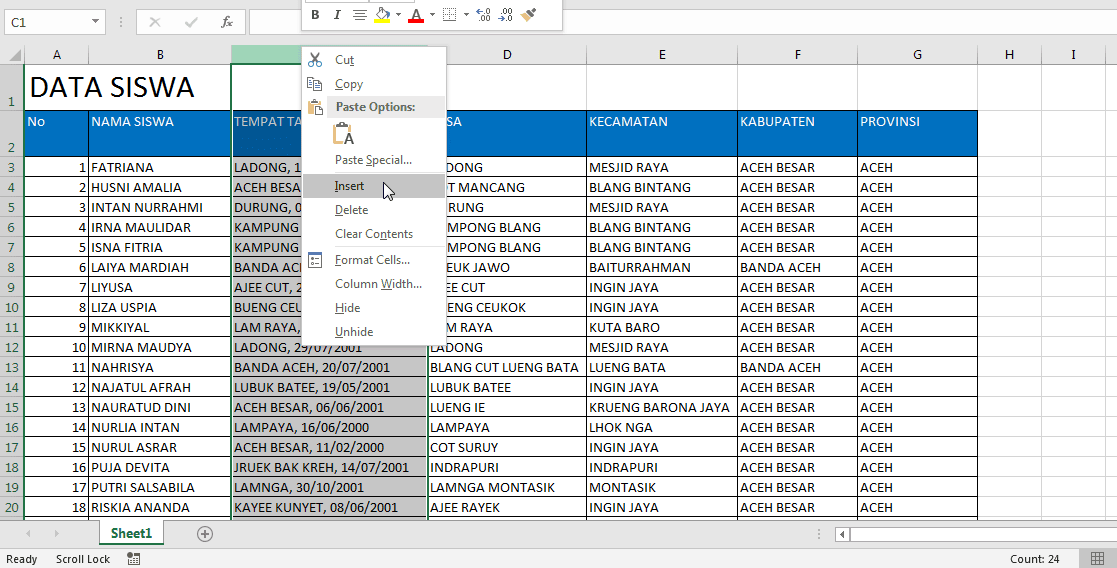Image resolution: width=1117 pixels, height=568 pixels.
Task: Click the LHOK NGA cell
Action: (x=662, y=428)
